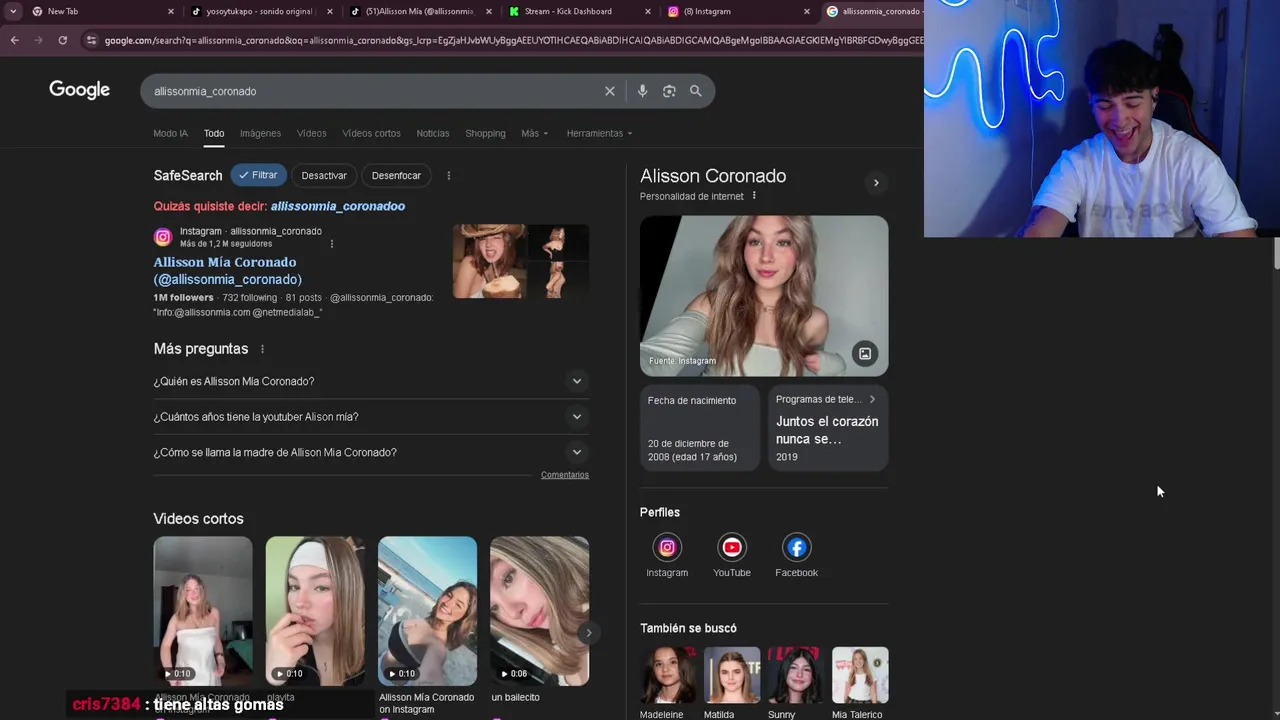Screen dimensions: 1280x720
Task: Reload the current page
Action: [62, 40]
